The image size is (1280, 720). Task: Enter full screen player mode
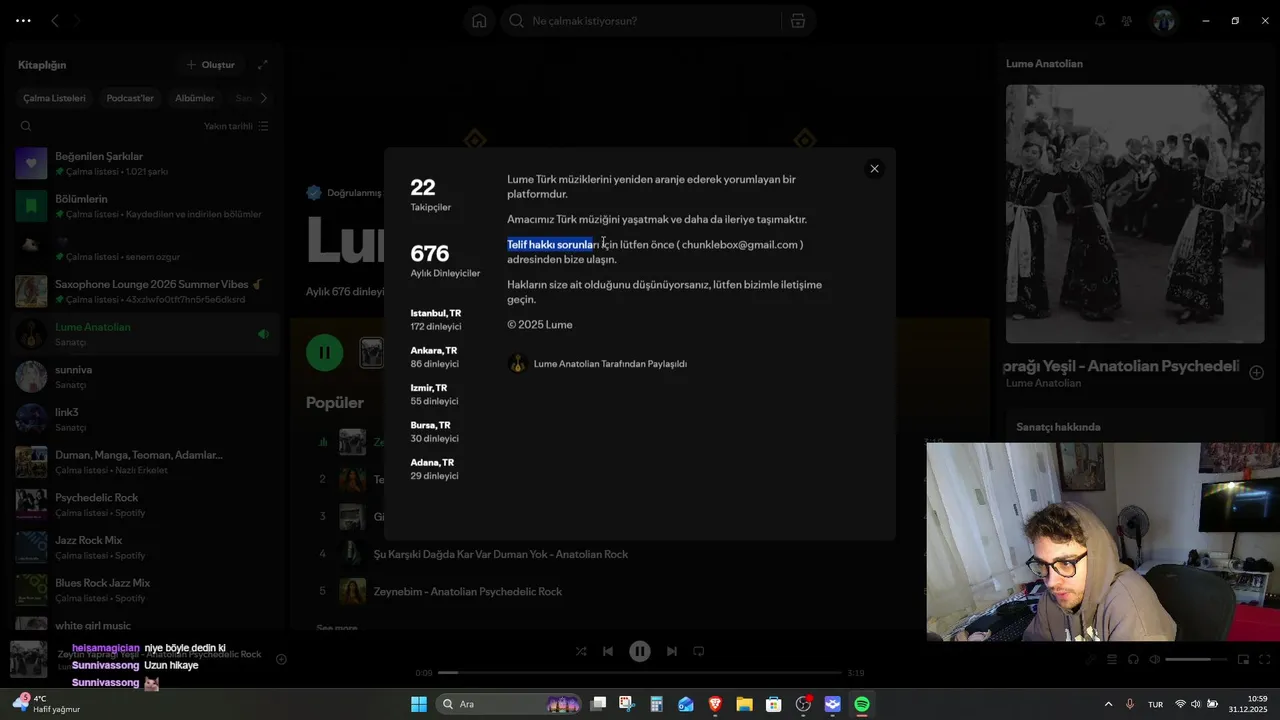[x=1265, y=659]
